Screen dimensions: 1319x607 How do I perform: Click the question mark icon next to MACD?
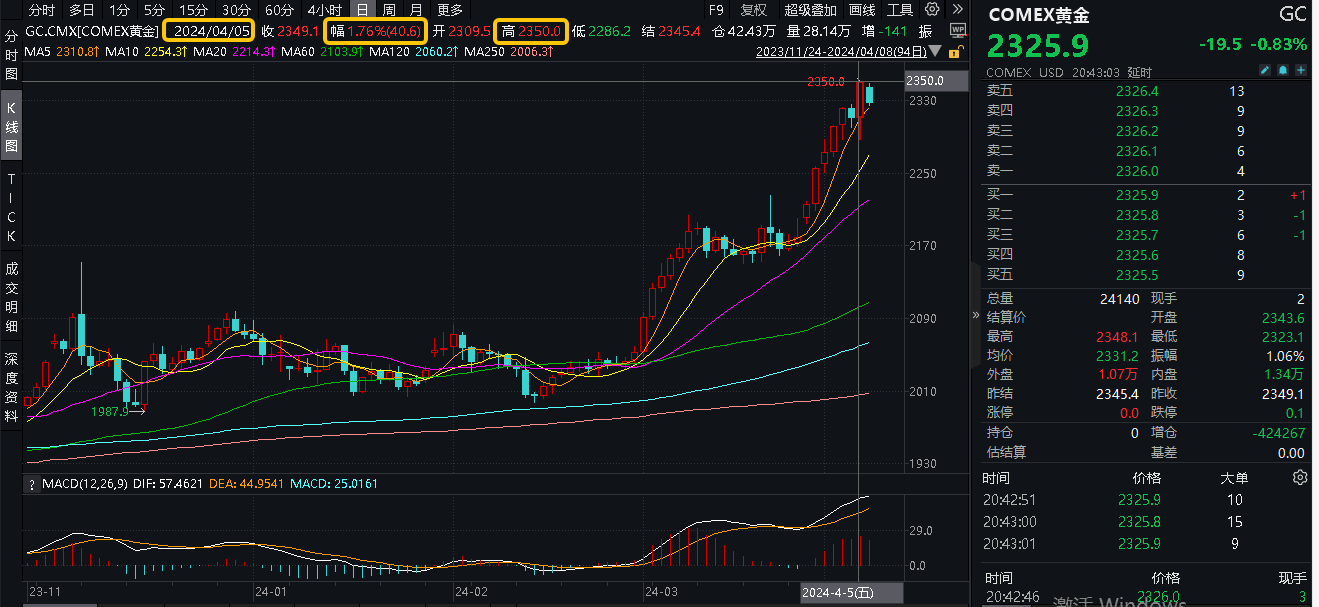32,483
